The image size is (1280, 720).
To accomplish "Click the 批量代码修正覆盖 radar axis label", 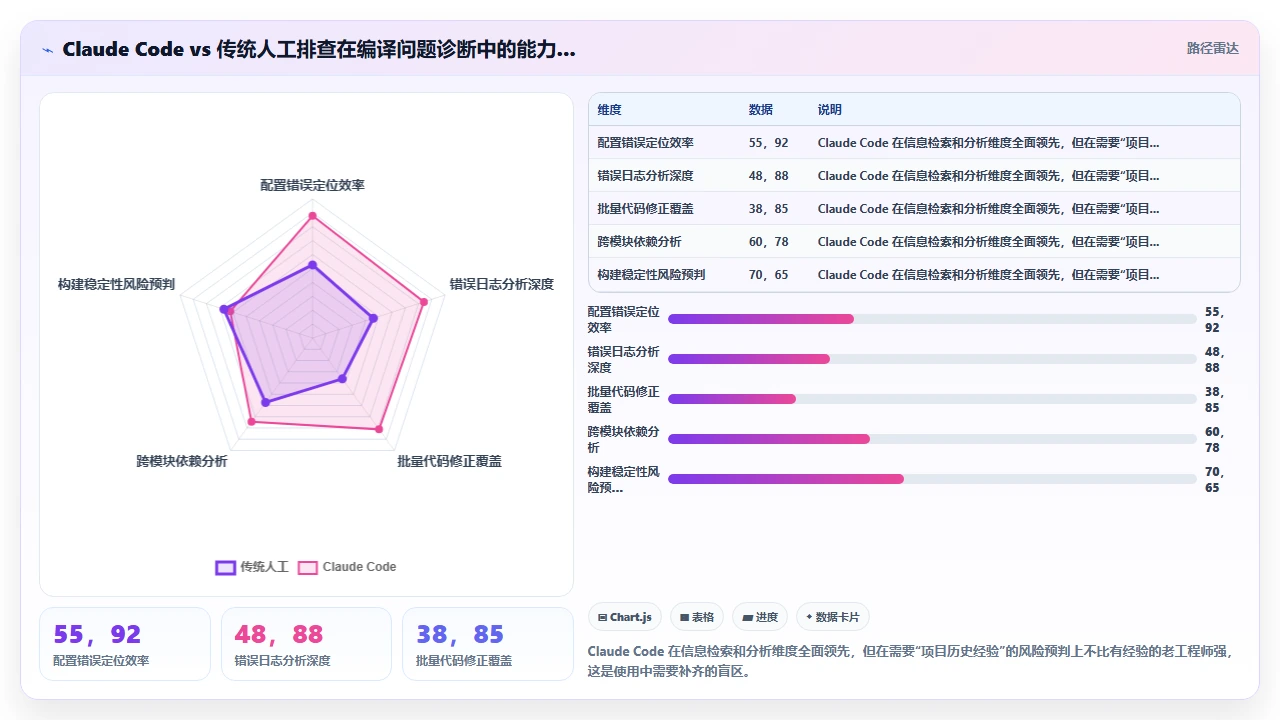I will 449,462.
